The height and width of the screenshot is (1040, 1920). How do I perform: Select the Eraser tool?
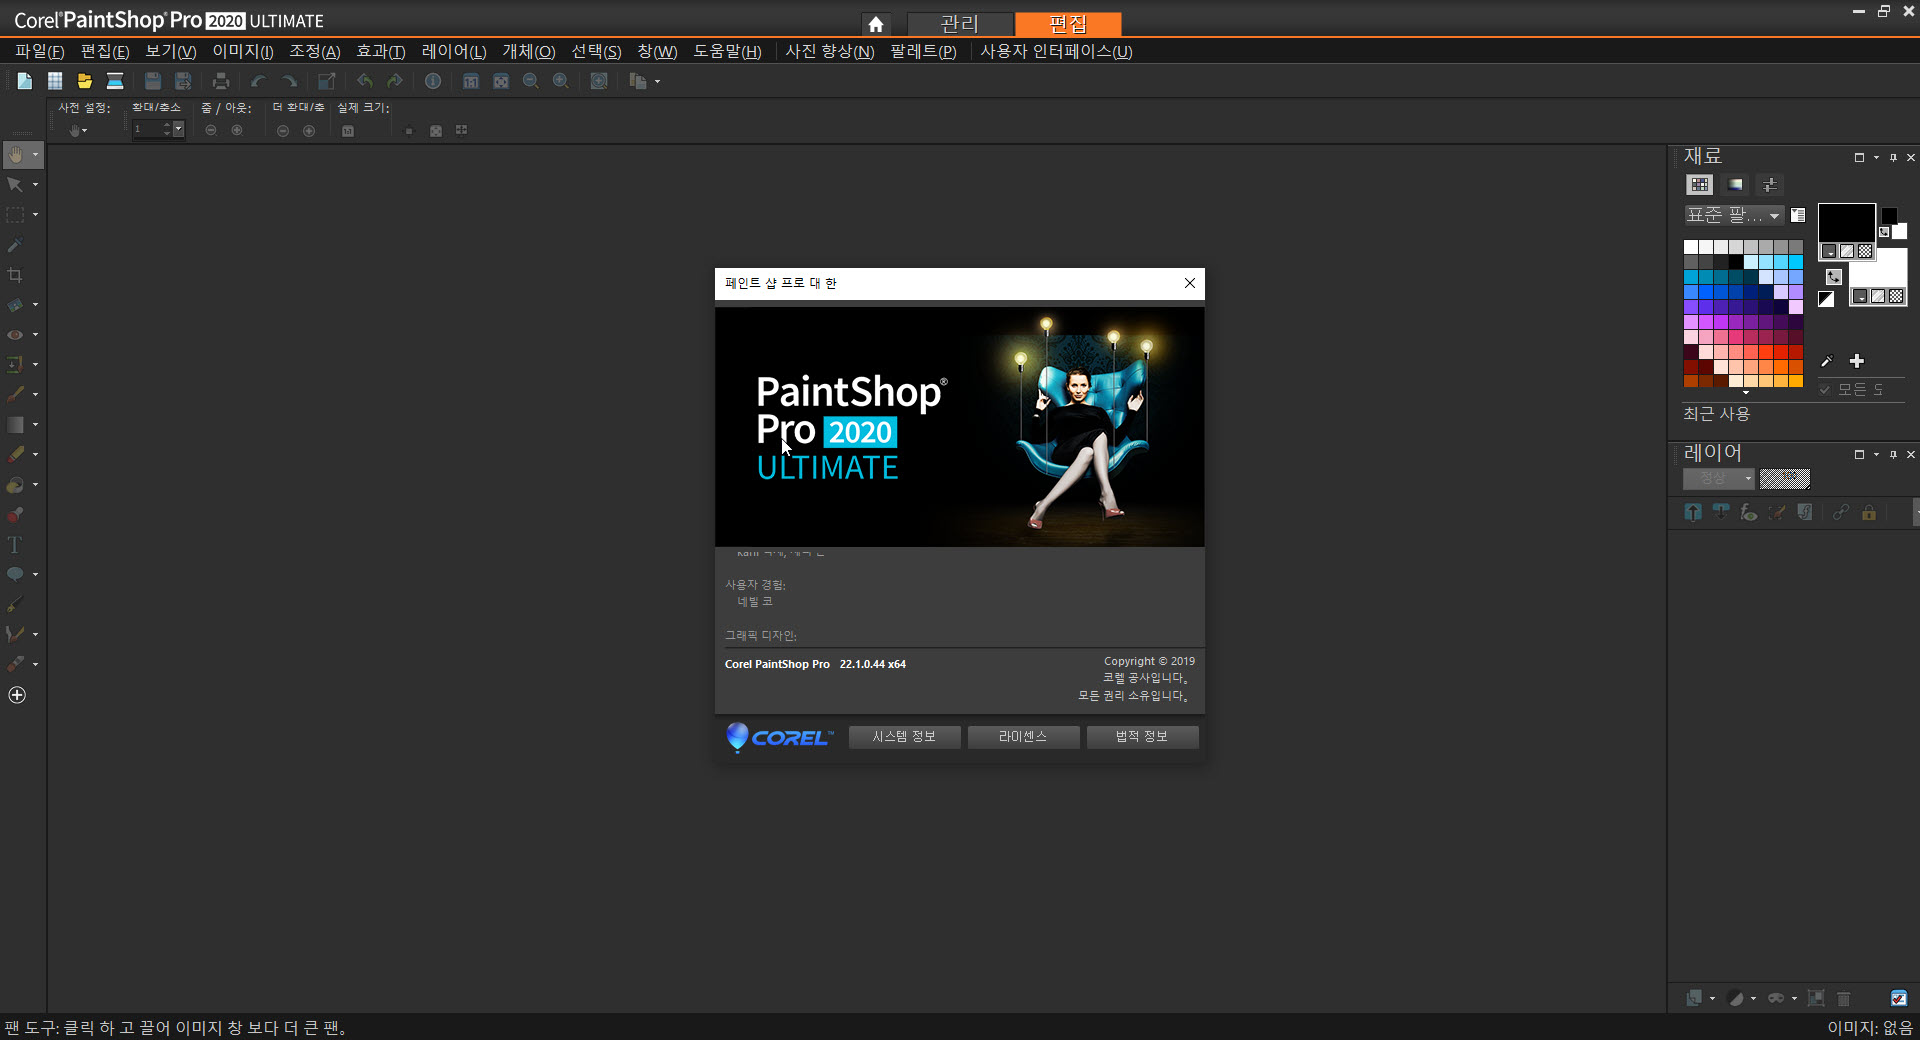15,455
